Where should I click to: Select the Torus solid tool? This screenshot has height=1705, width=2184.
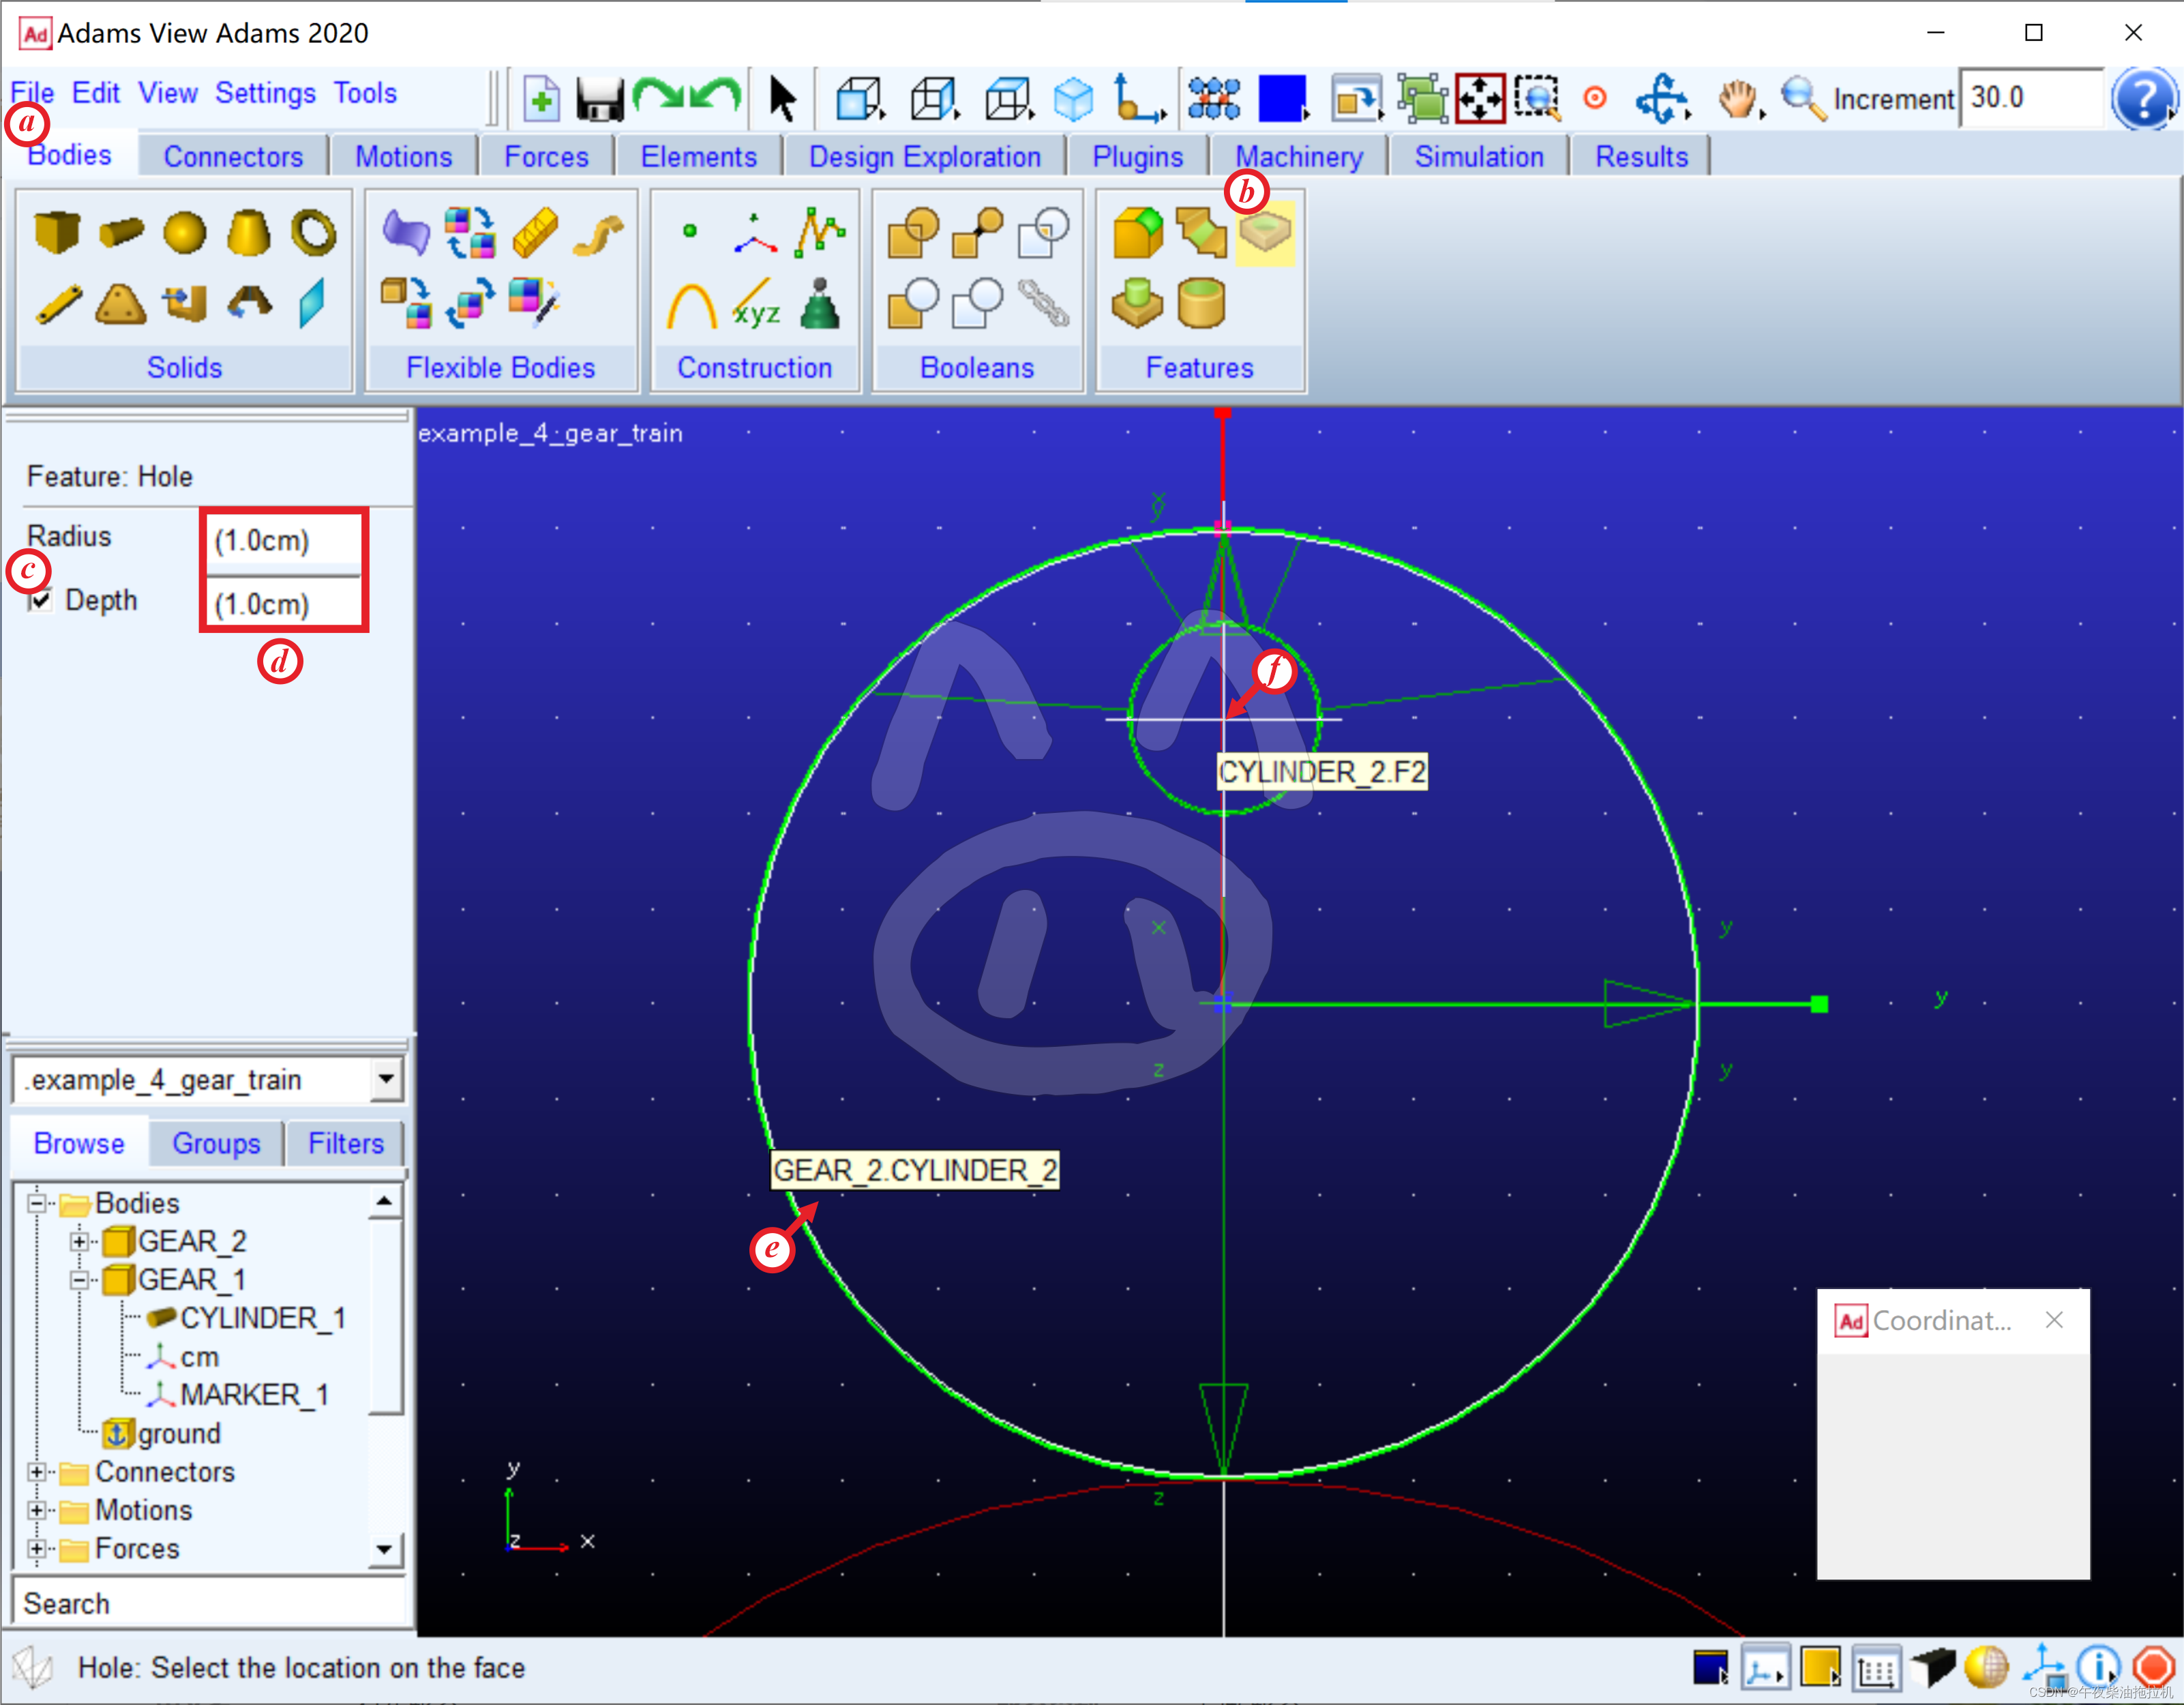pos(314,232)
